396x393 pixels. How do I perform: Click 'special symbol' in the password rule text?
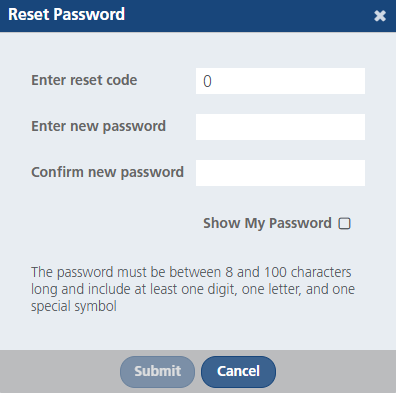click(x=74, y=306)
